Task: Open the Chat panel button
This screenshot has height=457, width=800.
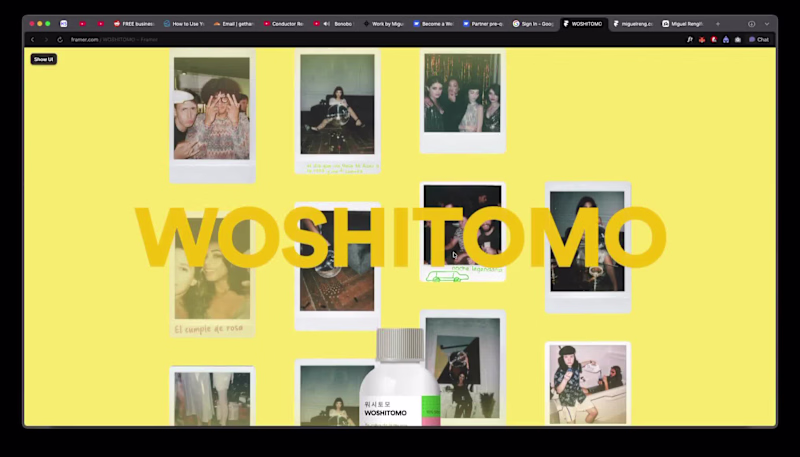Action: pos(759,39)
